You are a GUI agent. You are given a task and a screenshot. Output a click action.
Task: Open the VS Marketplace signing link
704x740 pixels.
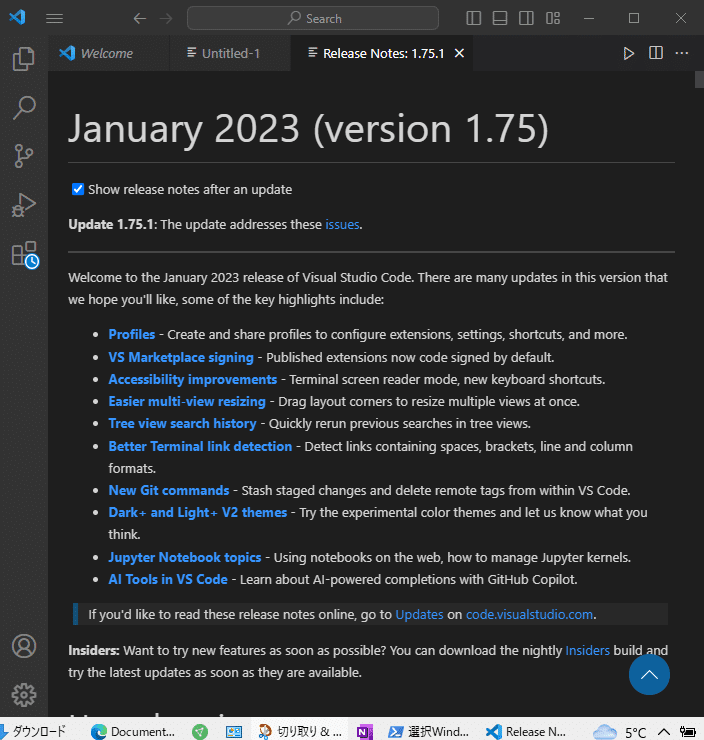[x=181, y=358]
